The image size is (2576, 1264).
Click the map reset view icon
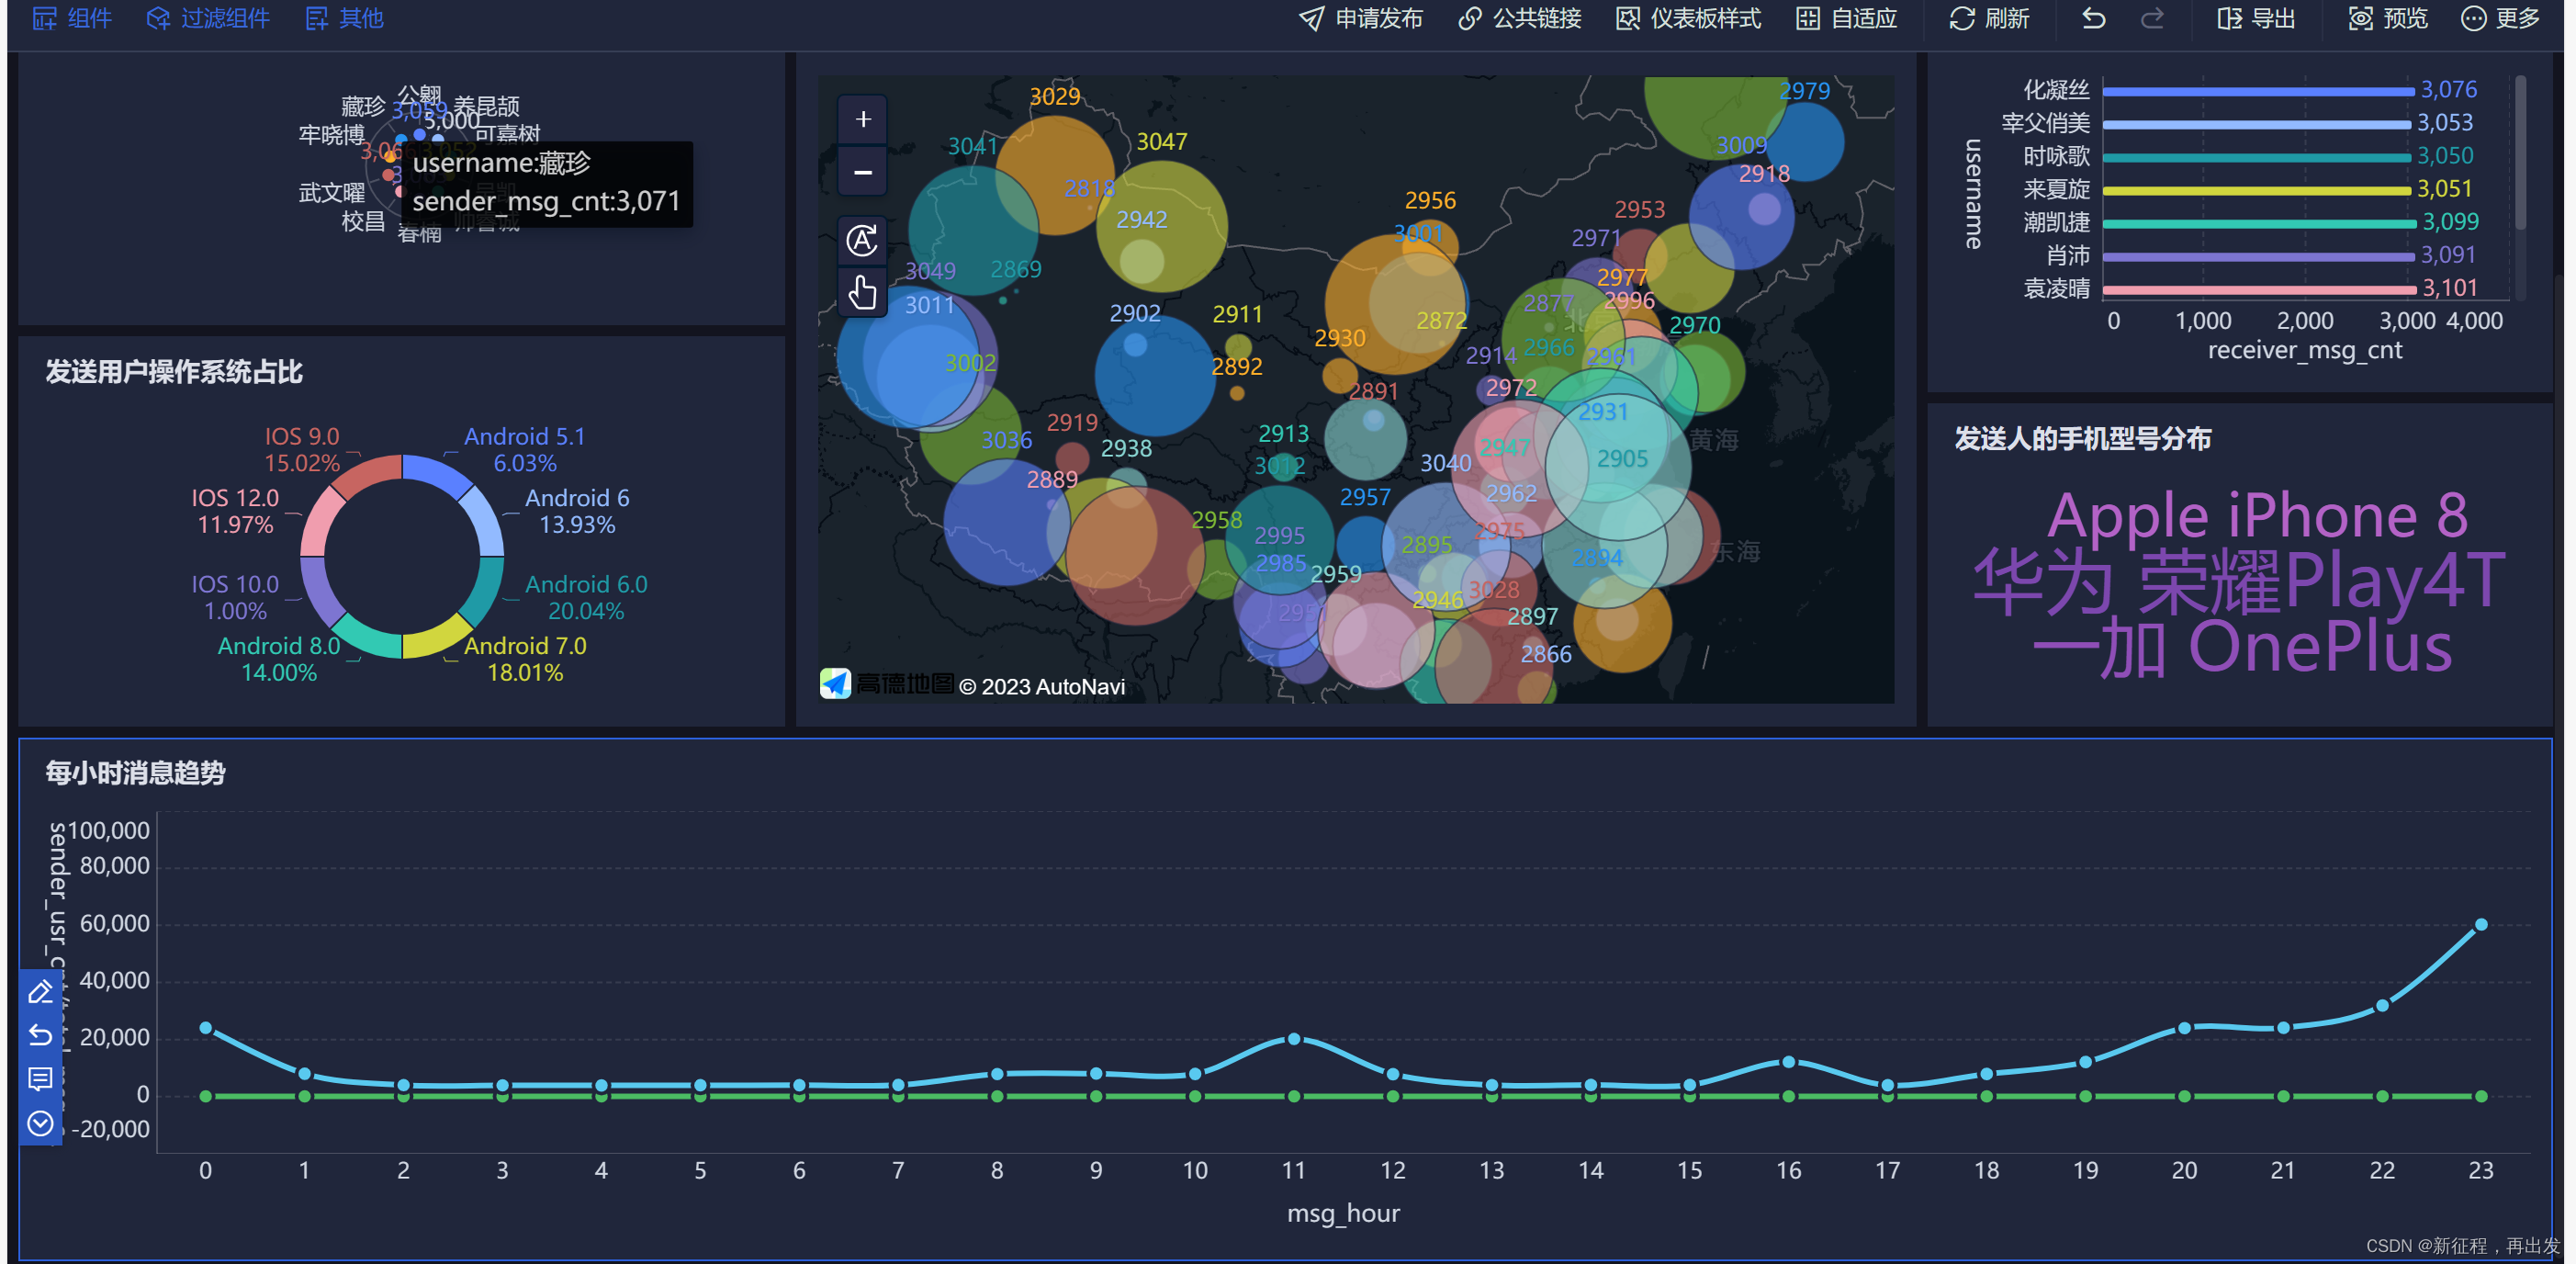coord(863,240)
